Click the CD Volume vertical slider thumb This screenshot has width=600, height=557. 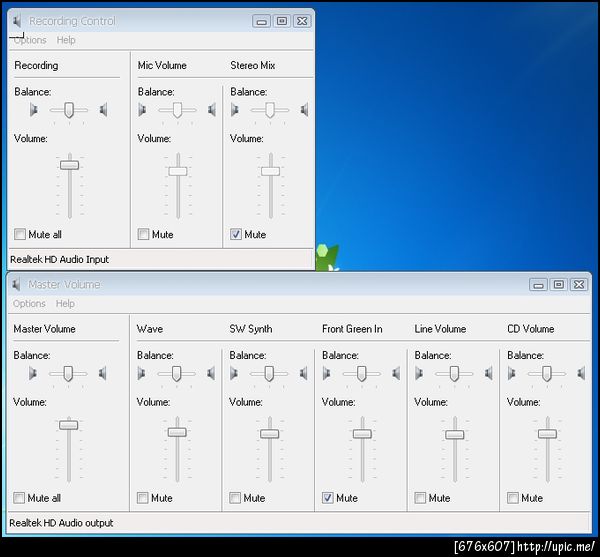click(548, 434)
